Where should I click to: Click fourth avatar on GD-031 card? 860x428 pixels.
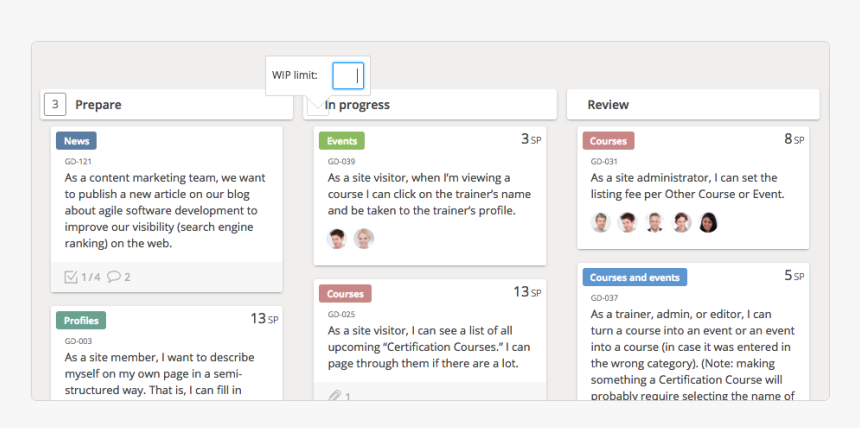click(681, 222)
